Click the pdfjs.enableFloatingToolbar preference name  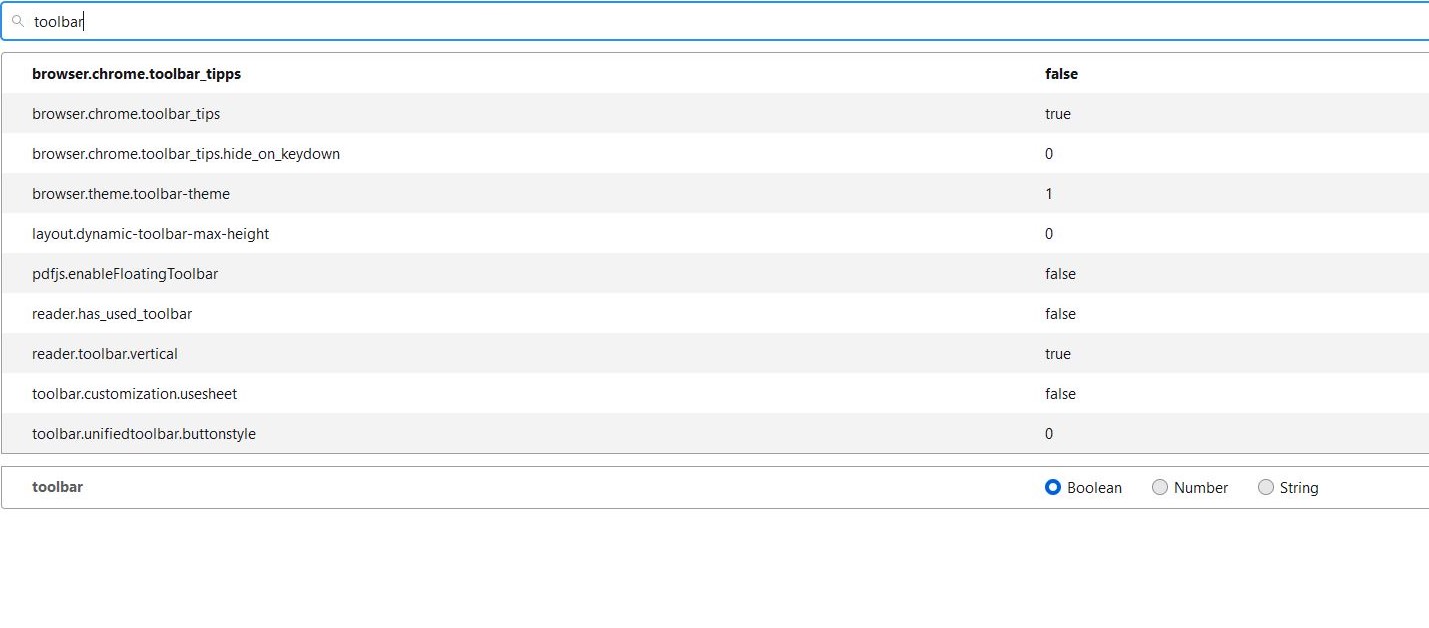coord(125,274)
